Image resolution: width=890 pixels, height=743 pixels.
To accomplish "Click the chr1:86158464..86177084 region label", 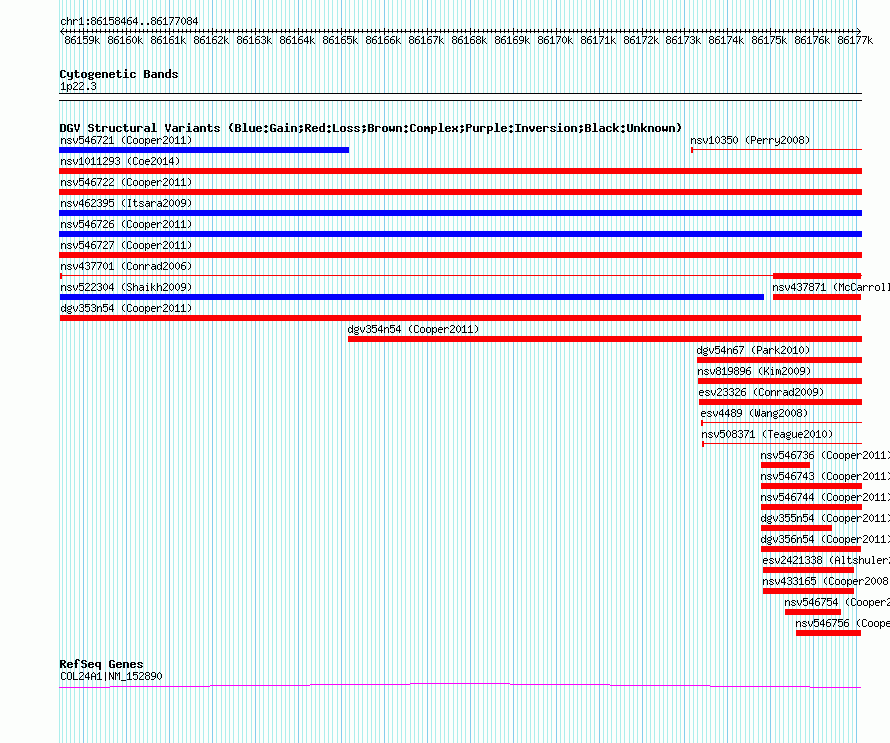I will coord(129,21).
